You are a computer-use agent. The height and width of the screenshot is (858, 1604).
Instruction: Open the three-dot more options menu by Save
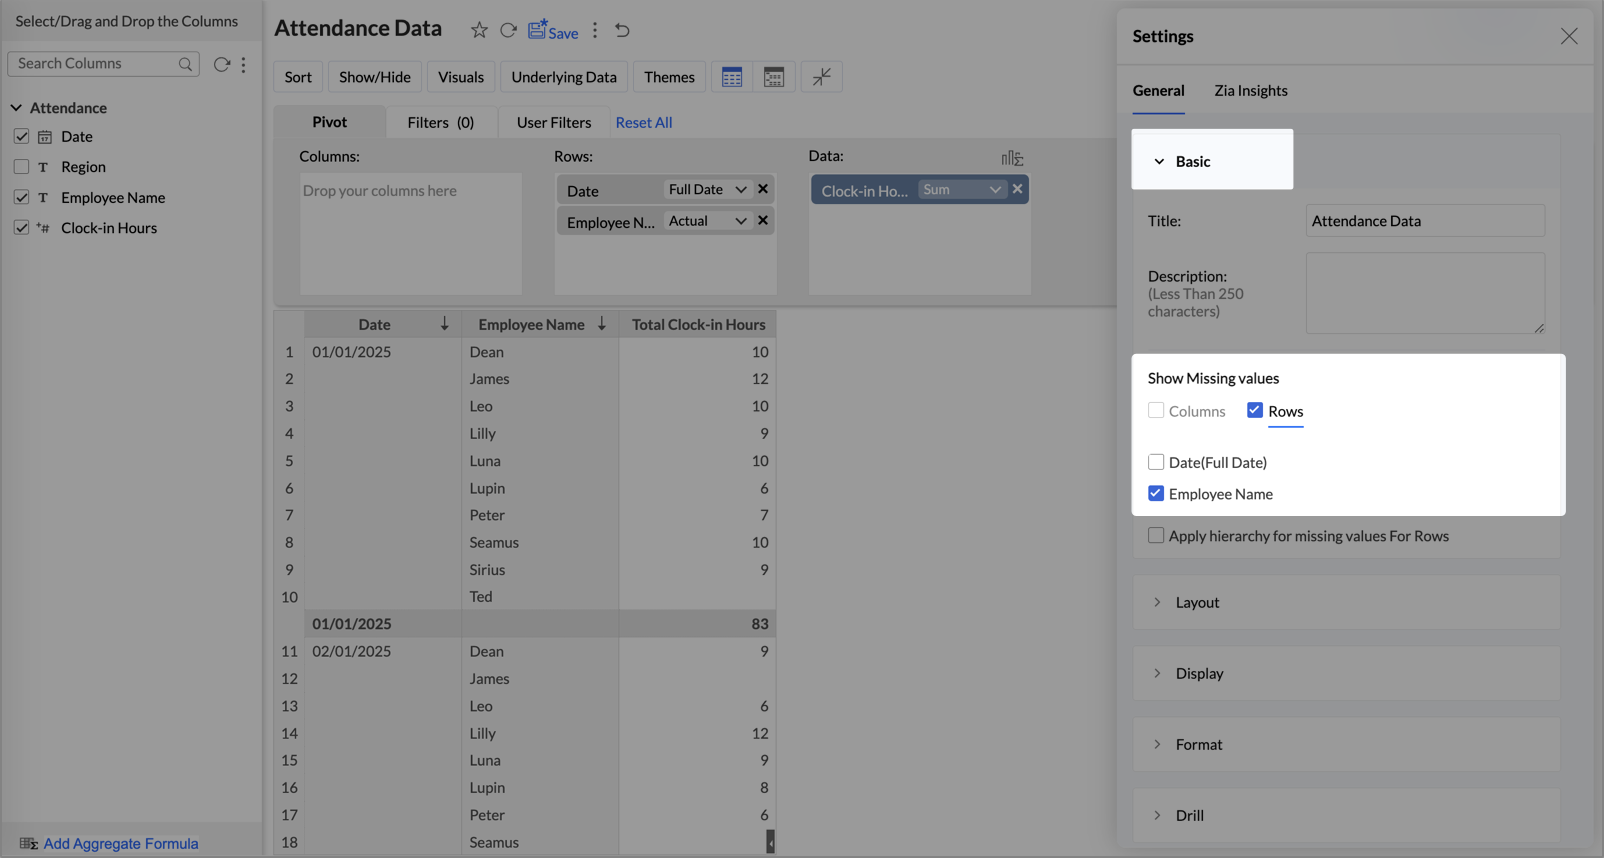[x=595, y=31]
